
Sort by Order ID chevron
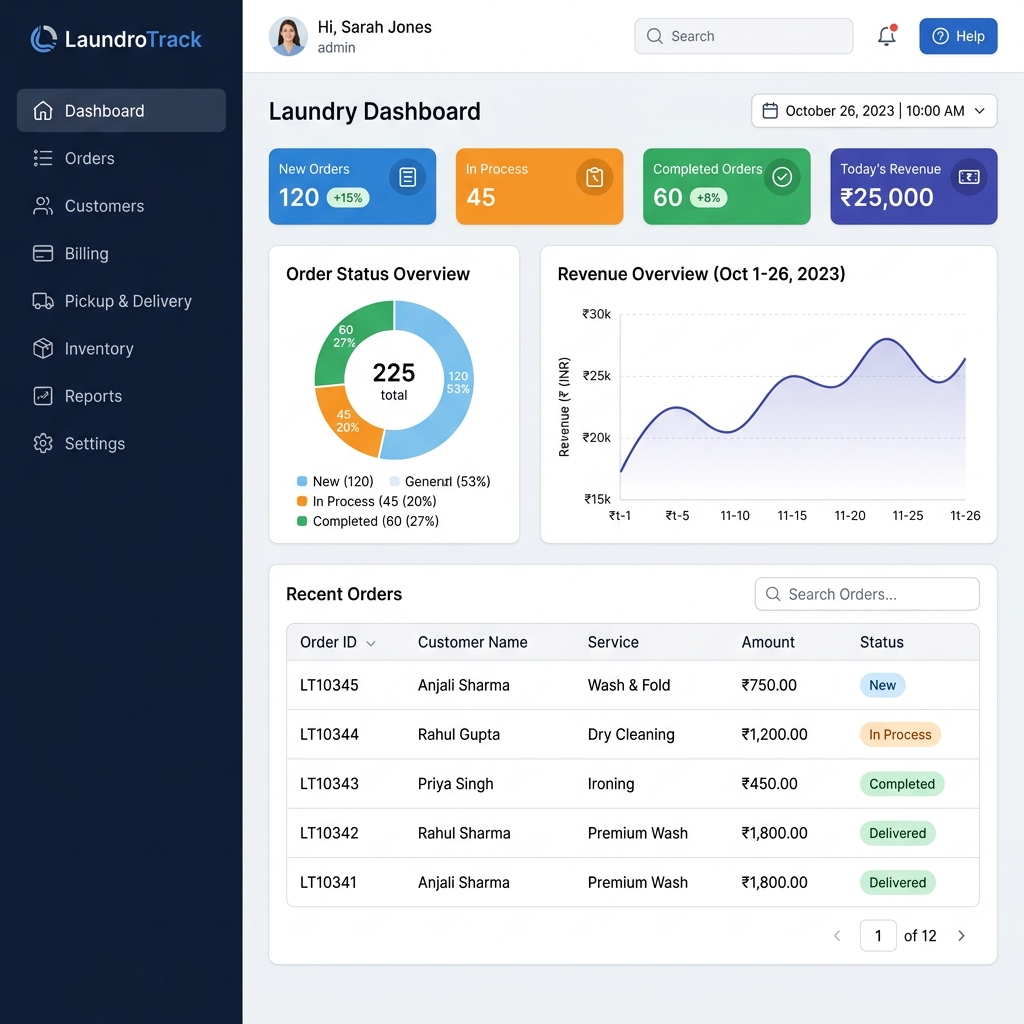click(x=371, y=643)
